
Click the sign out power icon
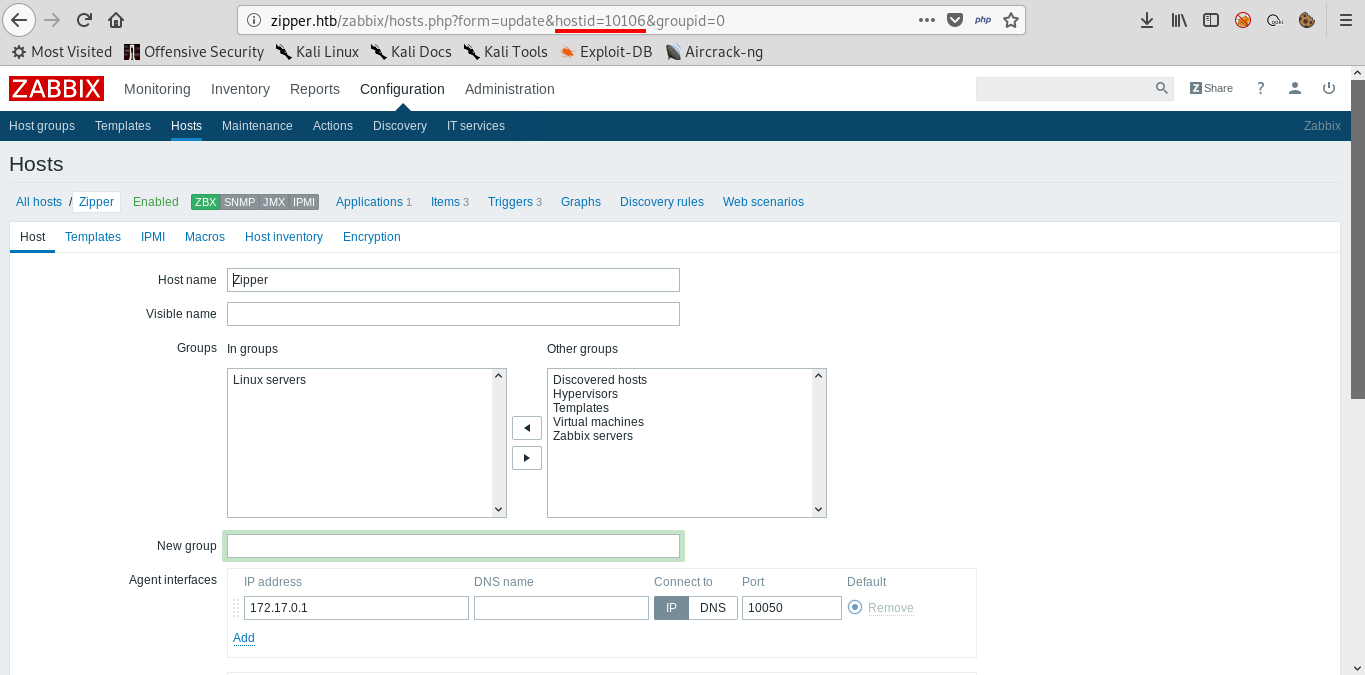(x=1329, y=88)
